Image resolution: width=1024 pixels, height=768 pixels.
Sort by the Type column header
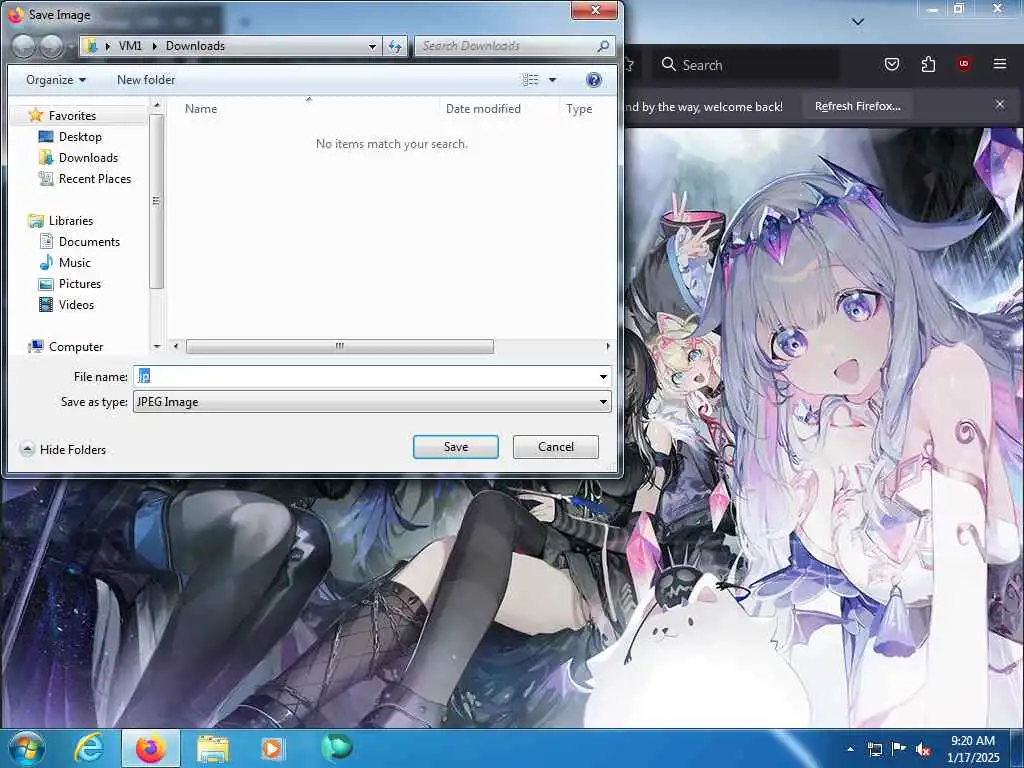coord(579,108)
